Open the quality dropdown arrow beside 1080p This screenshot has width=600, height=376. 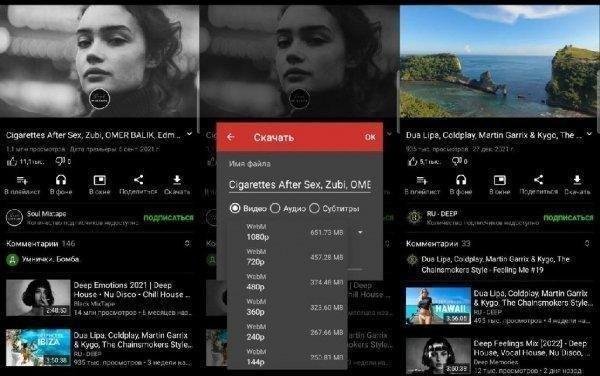click(x=360, y=233)
